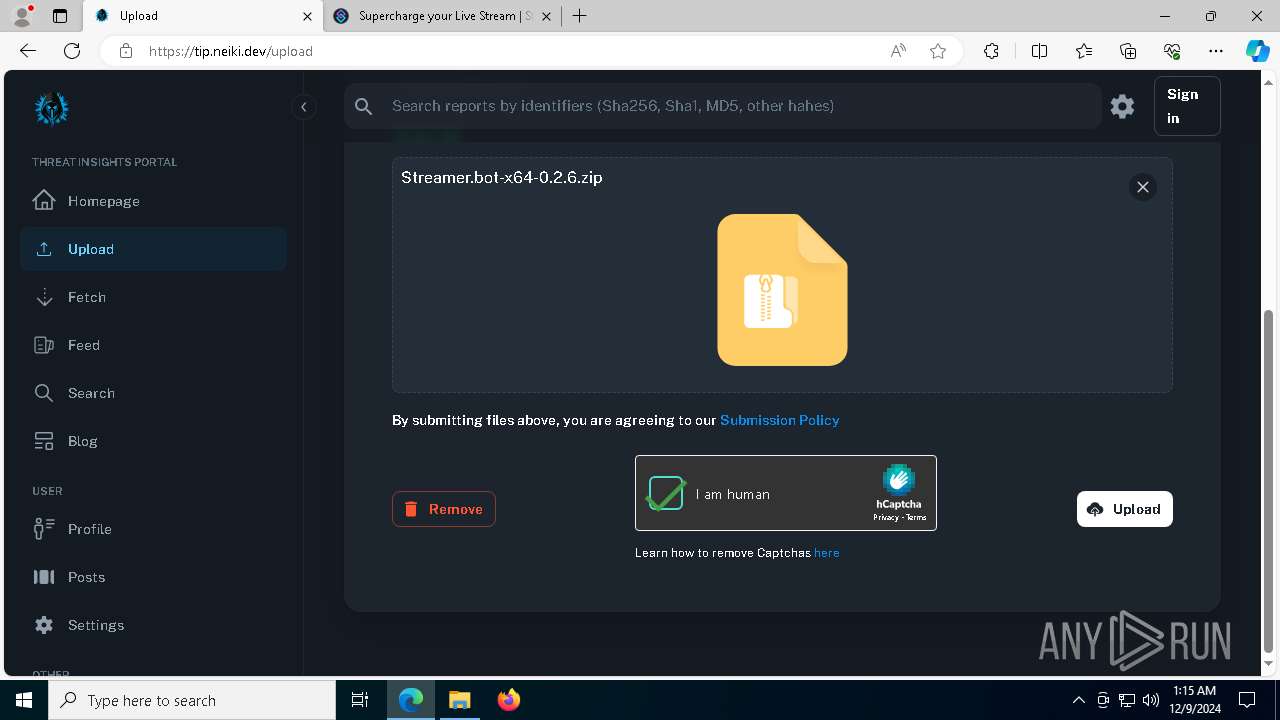
Task: Open Collections icon
Action: [1128, 51]
